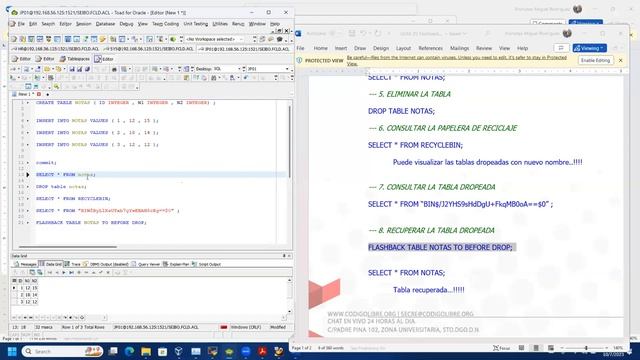Click the taskbar Search box
Image resolution: width=640 pixels, height=360 pixels.
click(x=62, y=351)
